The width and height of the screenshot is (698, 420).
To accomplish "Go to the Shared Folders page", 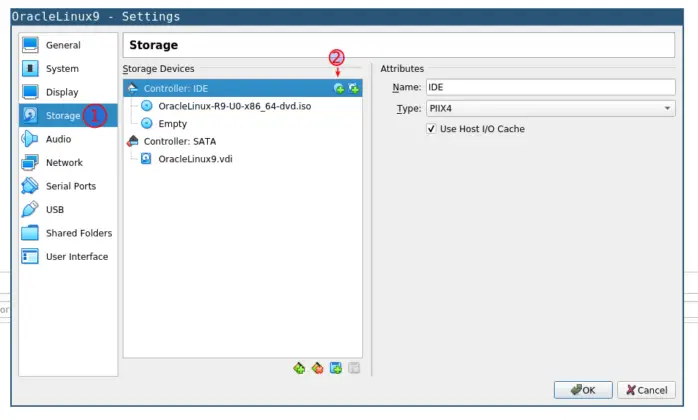I will [x=78, y=233].
